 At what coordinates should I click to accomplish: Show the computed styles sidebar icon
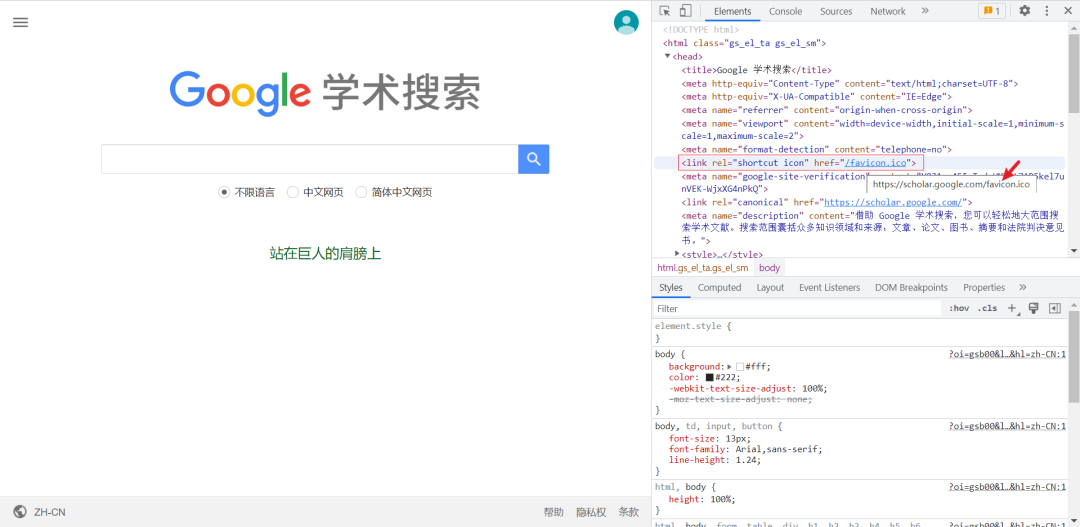tap(1055, 308)
